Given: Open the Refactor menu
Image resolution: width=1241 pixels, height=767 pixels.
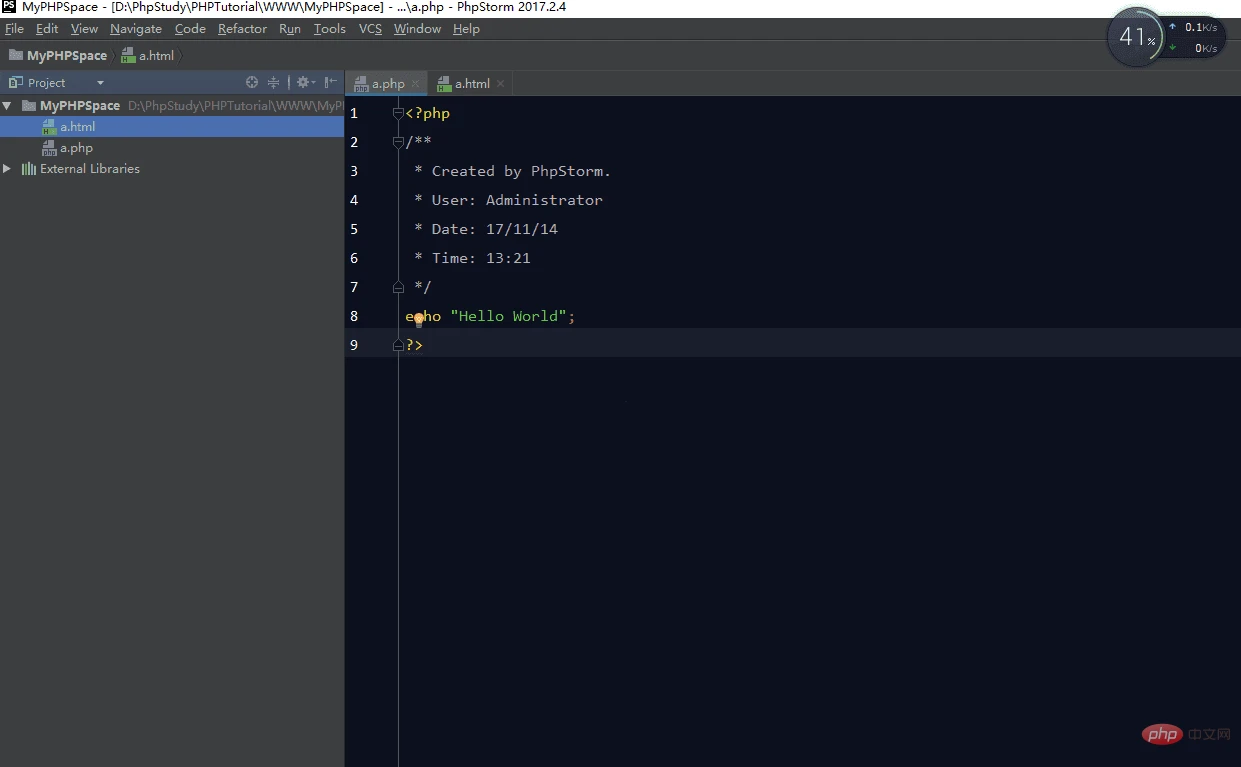Looking at the screenshot, I should pyautogui.click(x=242, y=29).
